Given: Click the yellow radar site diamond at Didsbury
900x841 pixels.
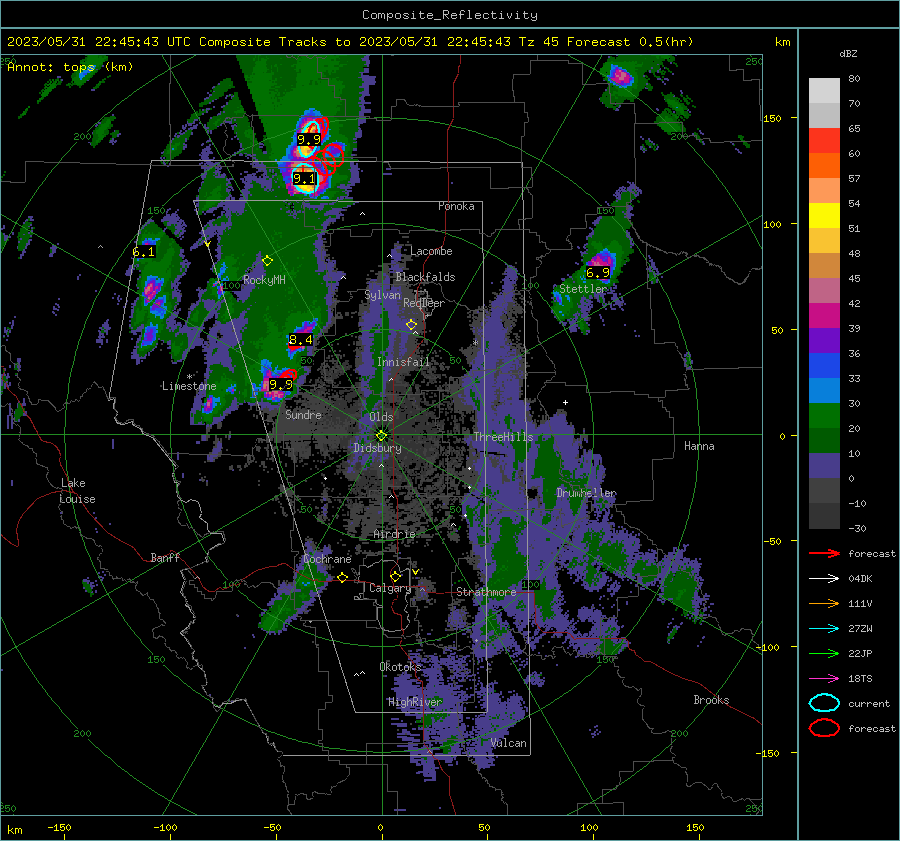Looking at the screenshot, I should point(382,435).
